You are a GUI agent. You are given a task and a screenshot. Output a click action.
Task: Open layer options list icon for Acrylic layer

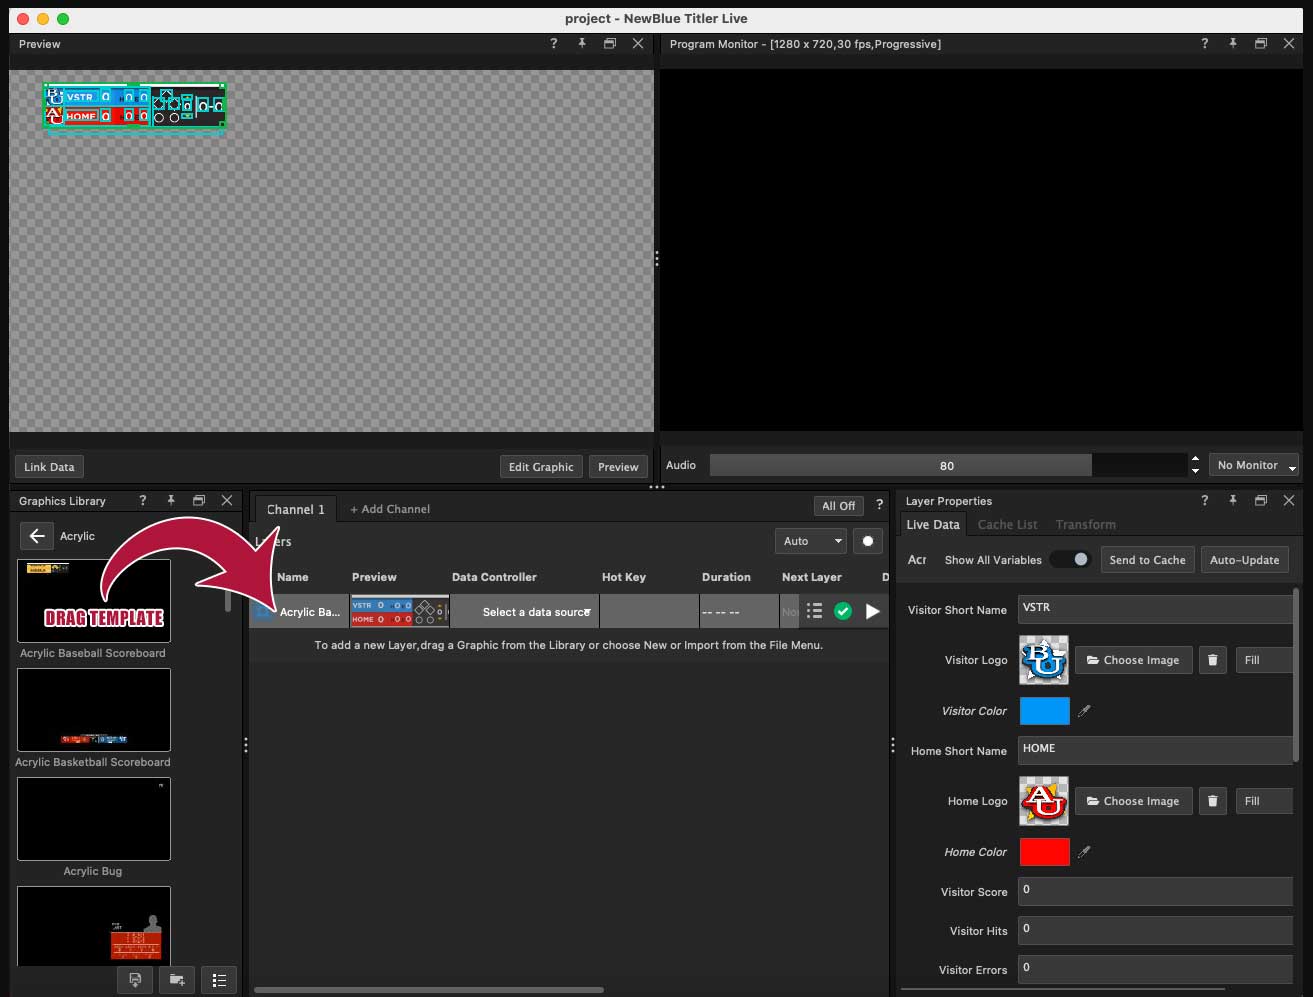[x=814, y=611]
